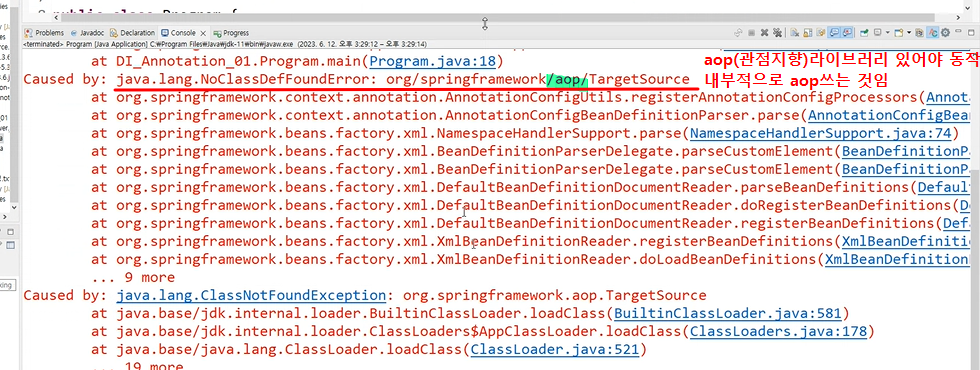Viewport: 980px width, 370px height.
Task: Expand the Open Console dropdown arrow
Action: (x=909, y=32)
